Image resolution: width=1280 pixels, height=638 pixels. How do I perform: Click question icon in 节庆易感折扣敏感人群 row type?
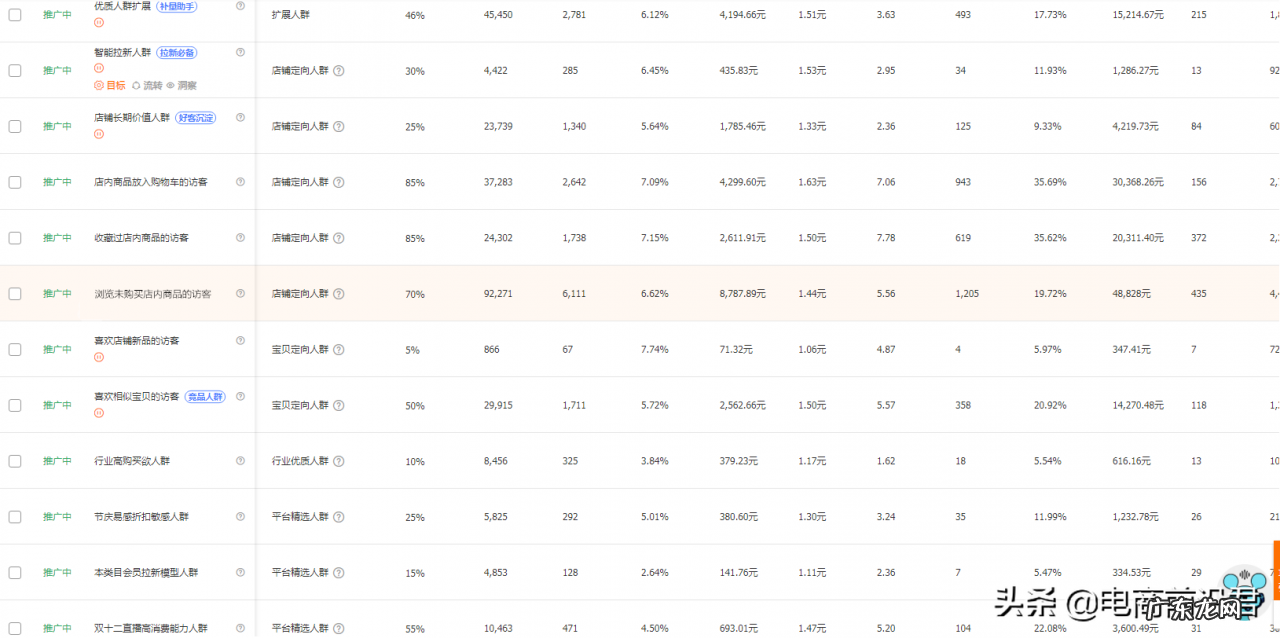pos(339,517)
